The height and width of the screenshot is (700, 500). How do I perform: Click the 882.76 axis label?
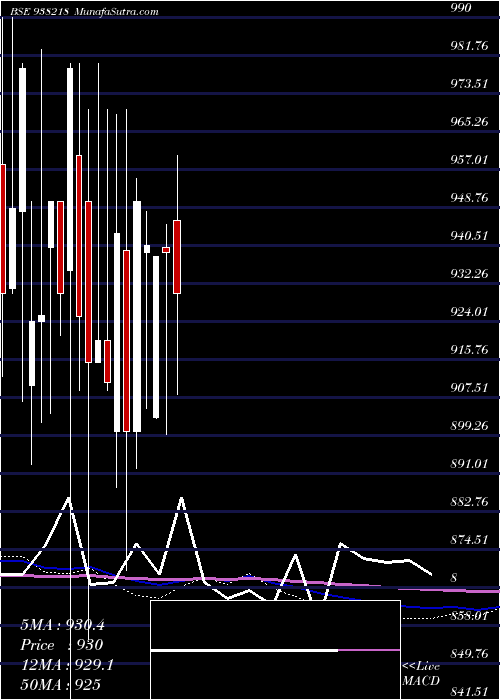[x=469, y=501]
